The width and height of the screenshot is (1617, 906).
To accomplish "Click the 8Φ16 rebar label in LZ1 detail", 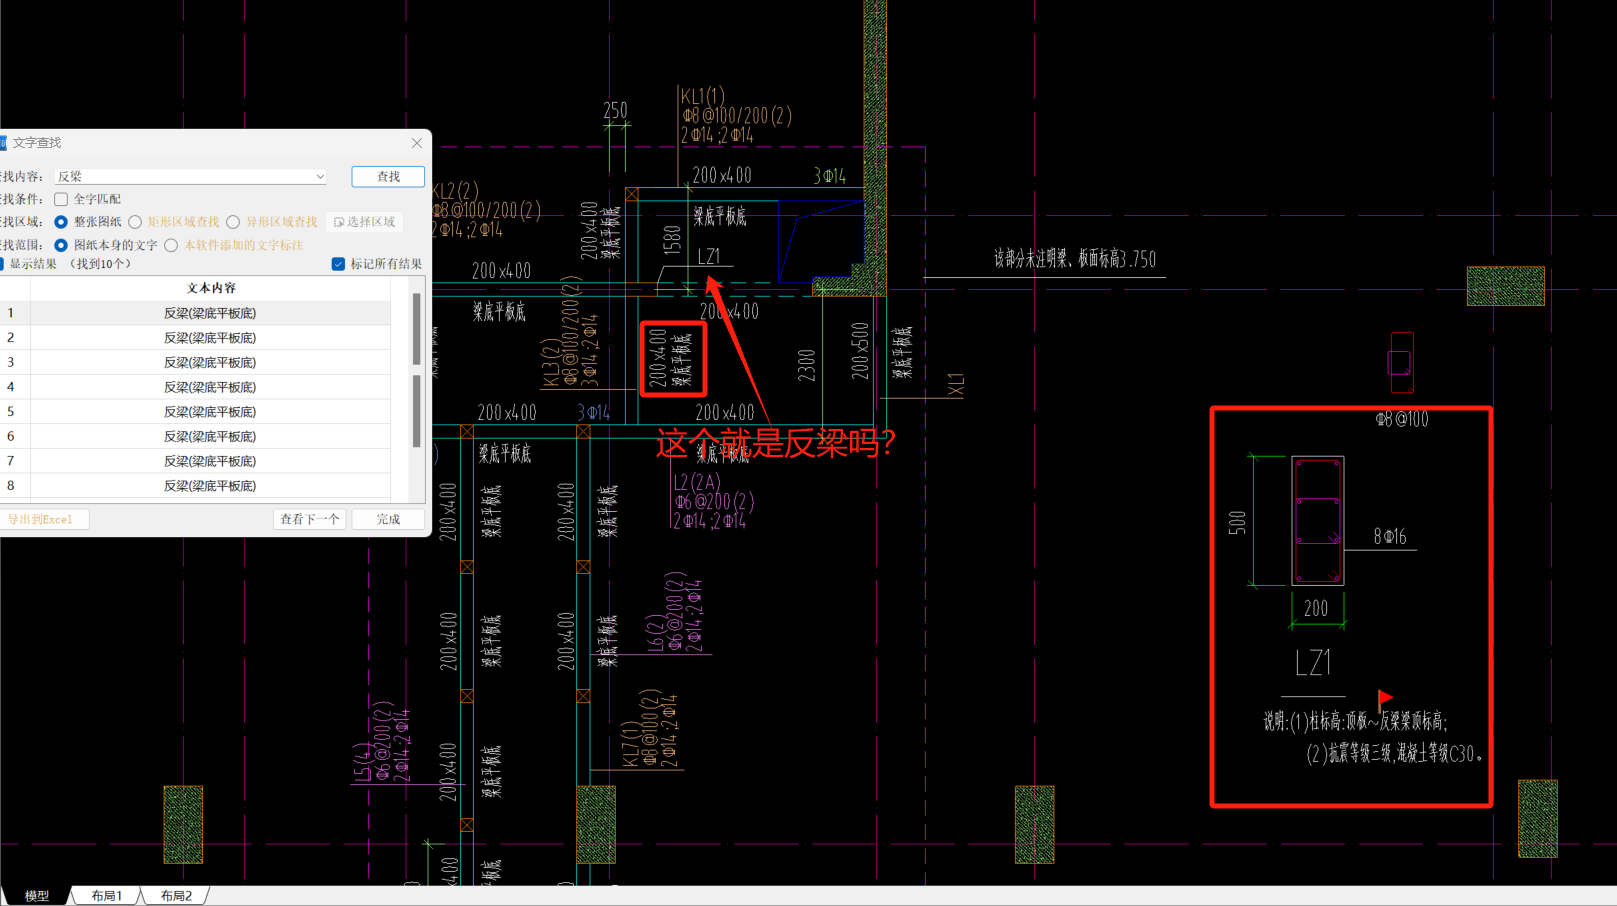I will (1390, 537).
